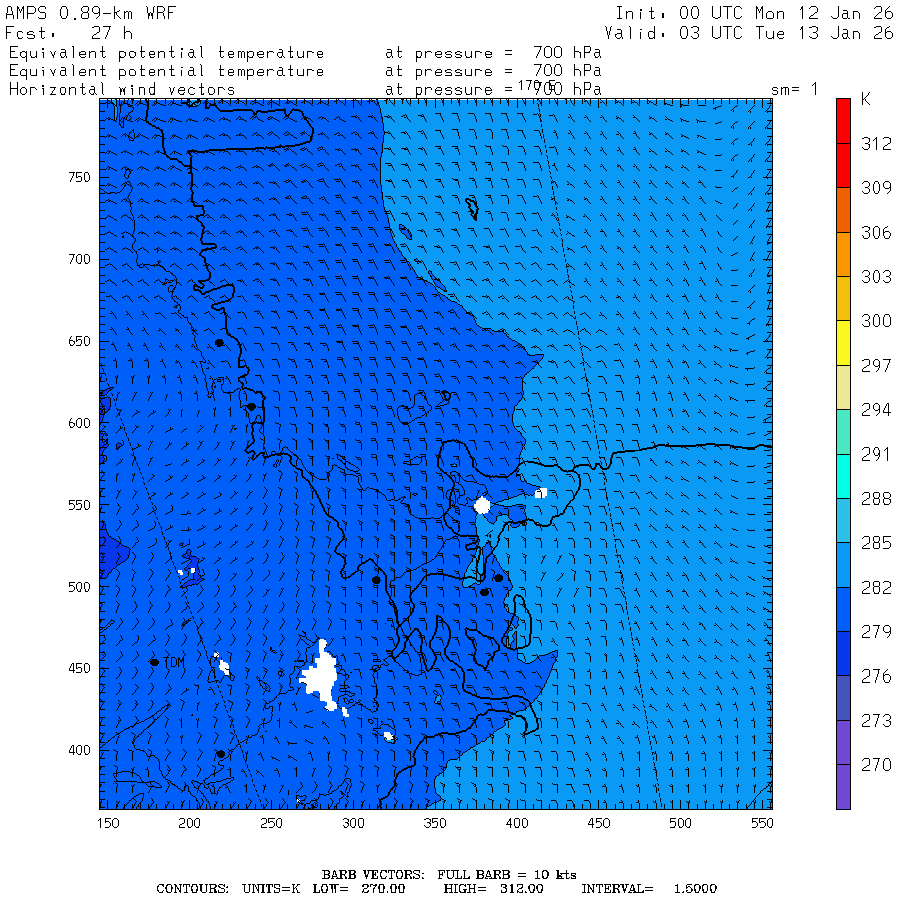Click the 250 tick label on the horizontal axis
900x900 pixels.
(271, 823)
